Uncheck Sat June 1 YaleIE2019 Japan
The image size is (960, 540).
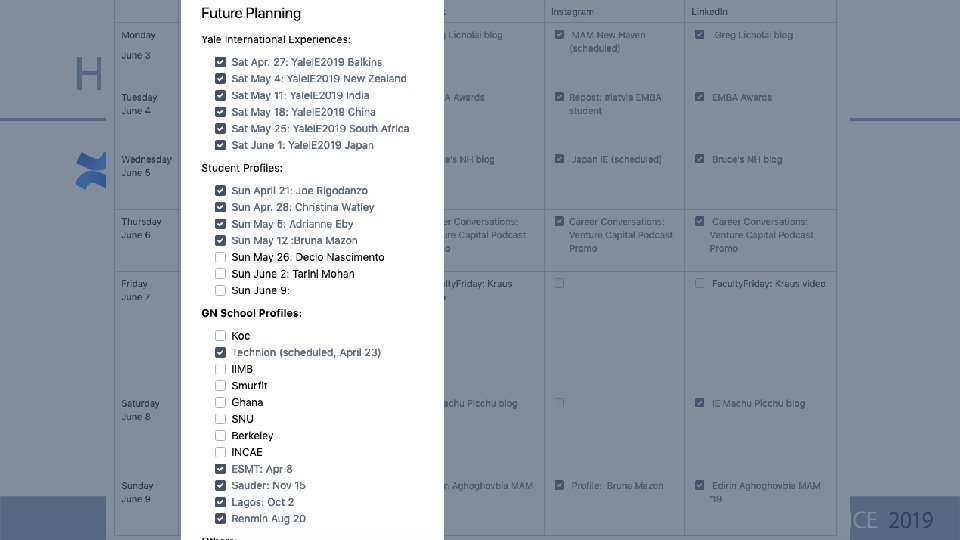coord(220,145)
